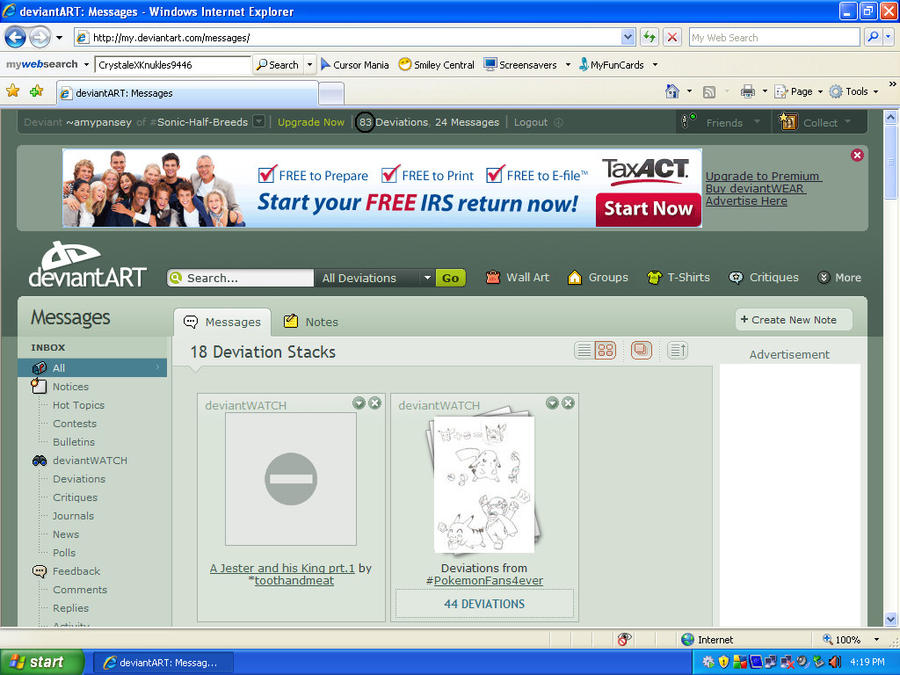Click the Windows Start button
This screenshot has height=675, width=900.
pos(41,662)
